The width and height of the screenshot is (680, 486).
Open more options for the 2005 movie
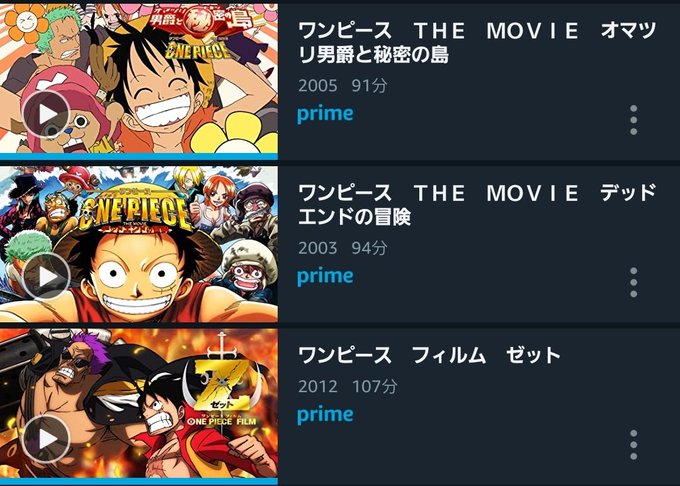click(x=634, y=120)
